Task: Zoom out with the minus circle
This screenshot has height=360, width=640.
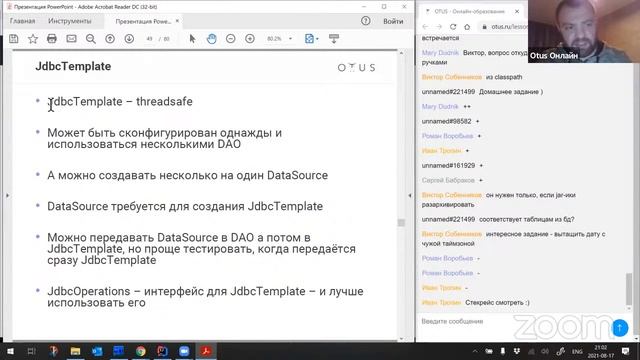Action: coord(231,39)
